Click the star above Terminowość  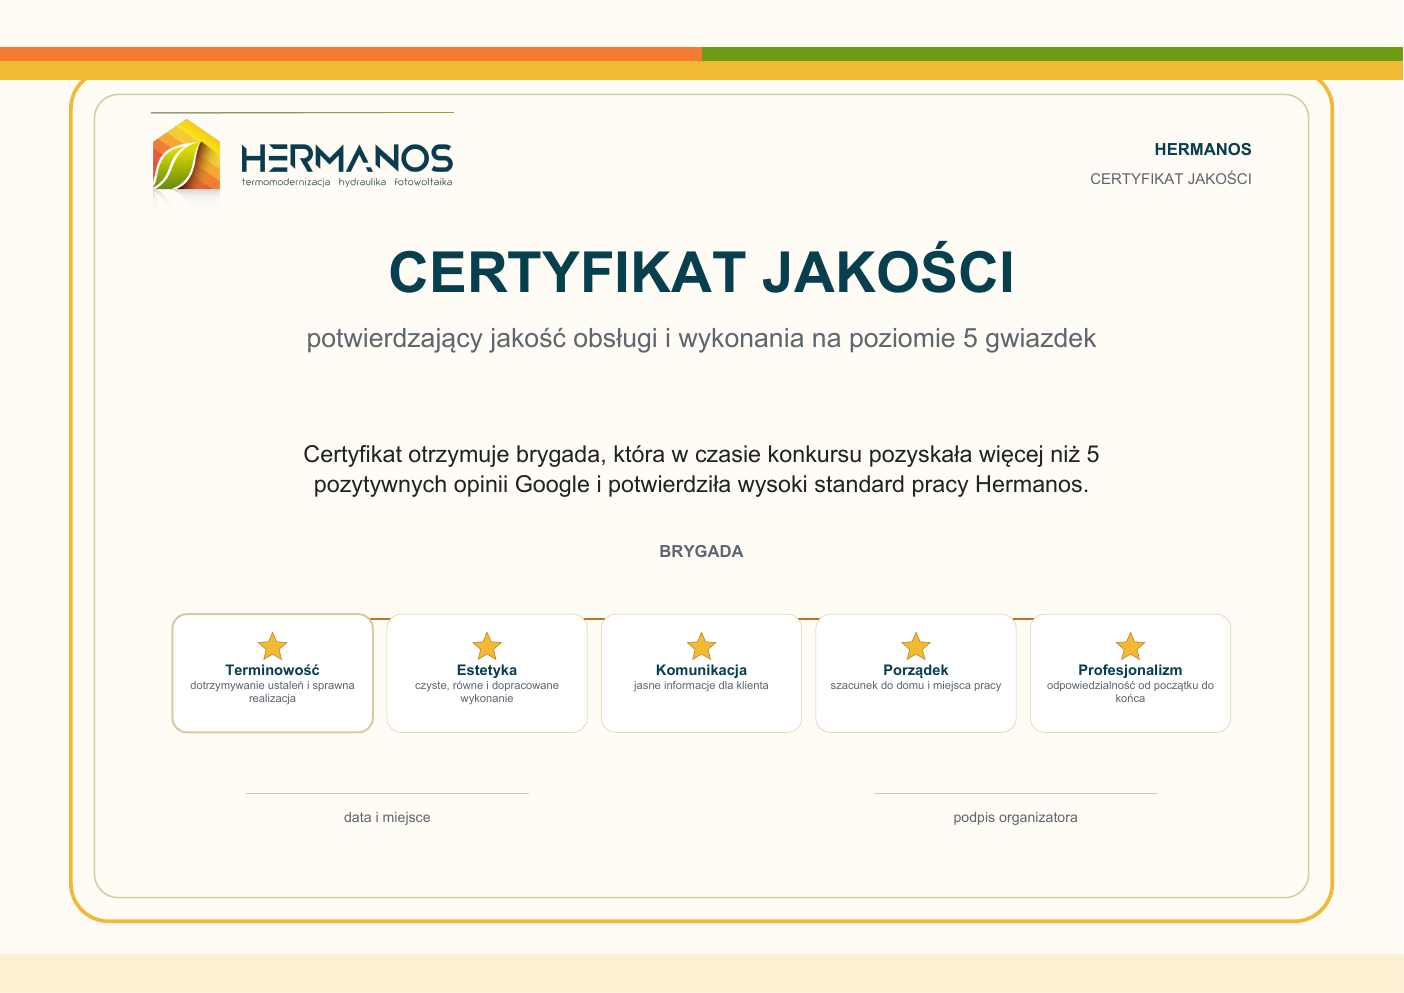click(272, 646)
